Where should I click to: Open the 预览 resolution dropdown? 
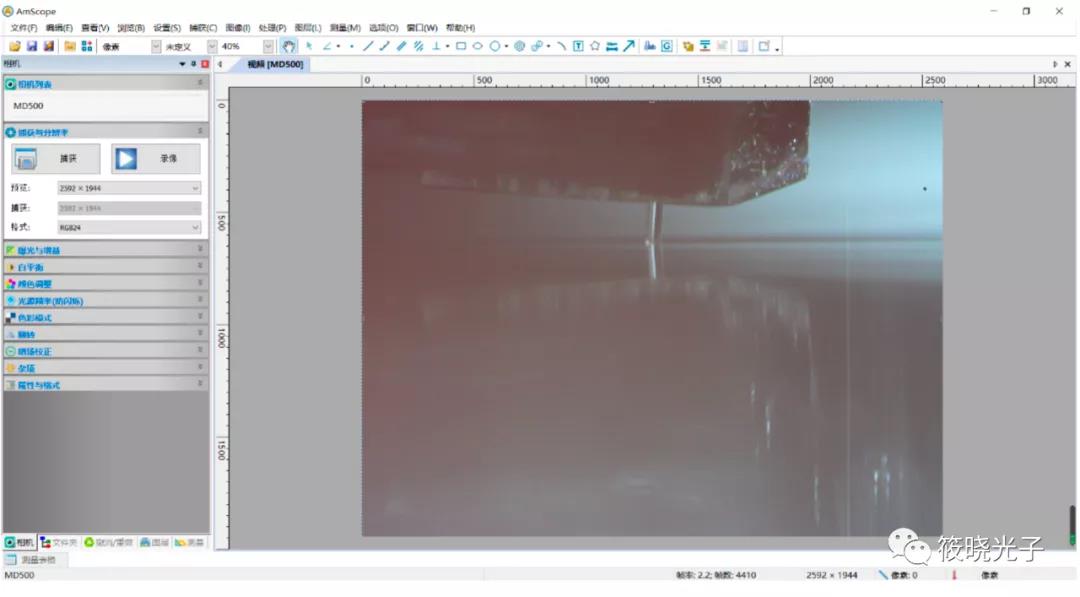[195, 188]
